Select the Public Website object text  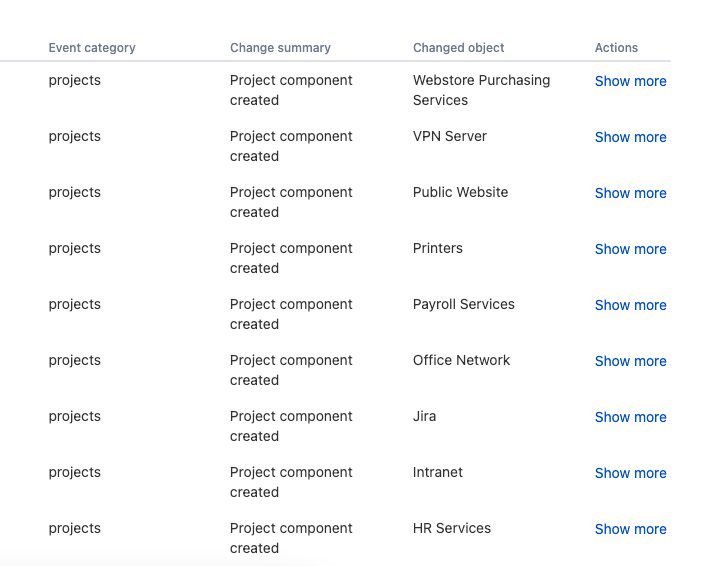click(x=460, y=192)
